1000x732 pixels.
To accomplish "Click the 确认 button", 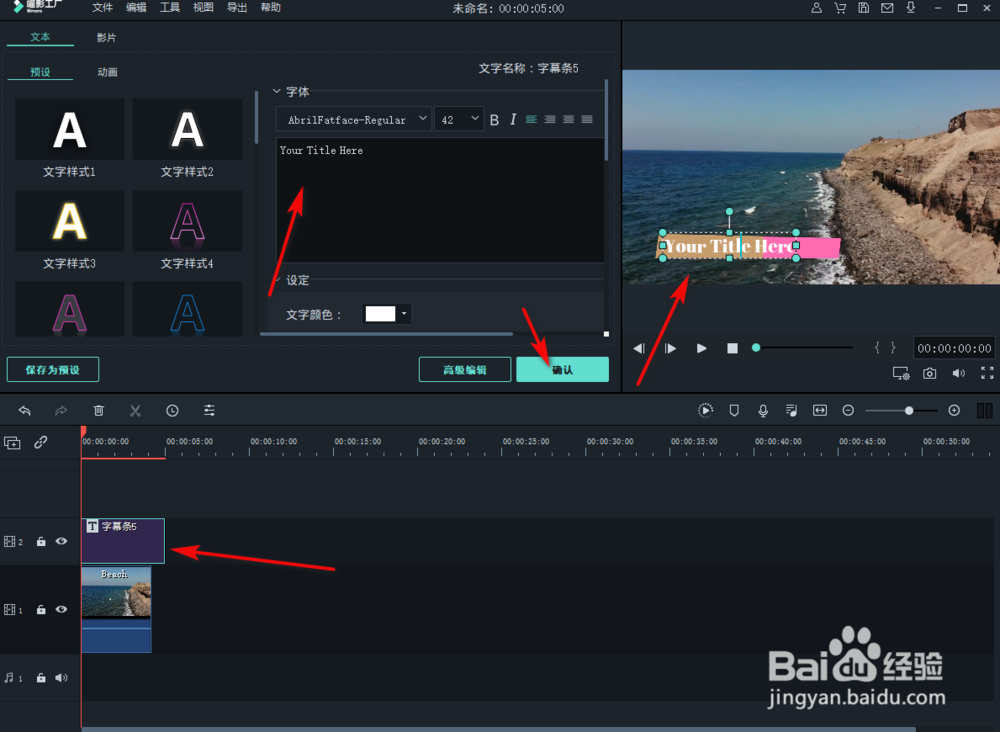I will point(562,370).
